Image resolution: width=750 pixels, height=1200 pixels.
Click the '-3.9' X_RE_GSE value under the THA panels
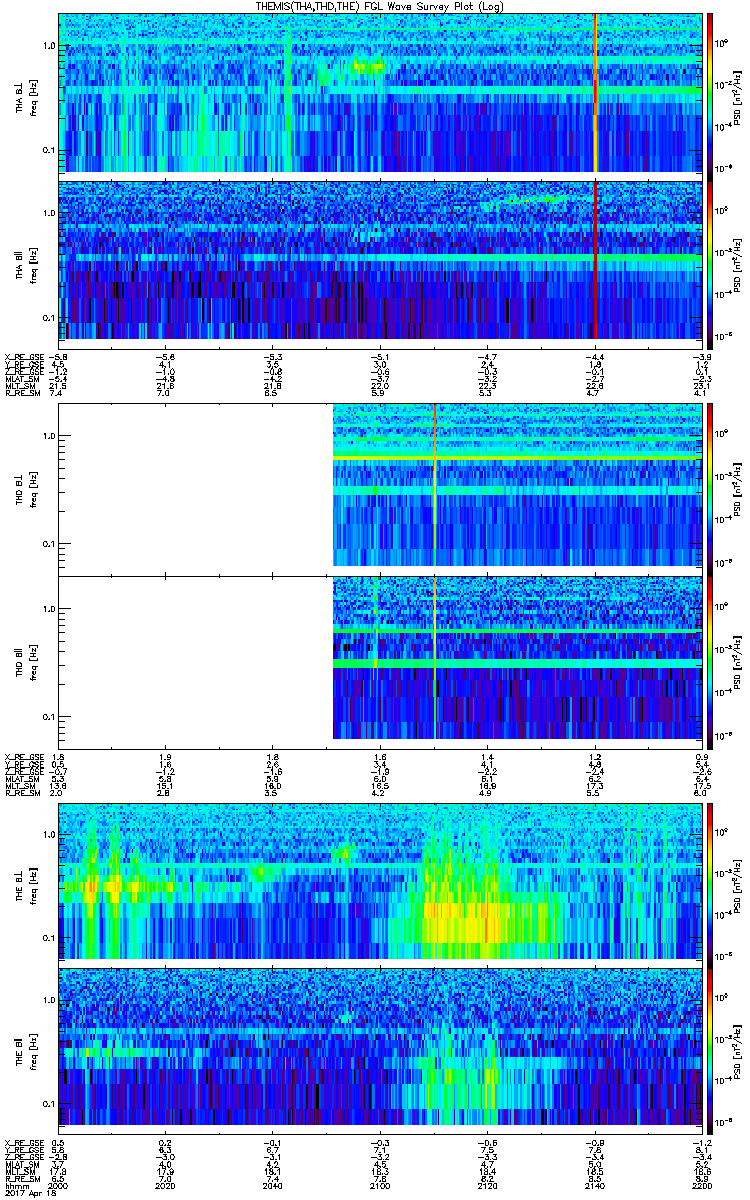(702, 356)
